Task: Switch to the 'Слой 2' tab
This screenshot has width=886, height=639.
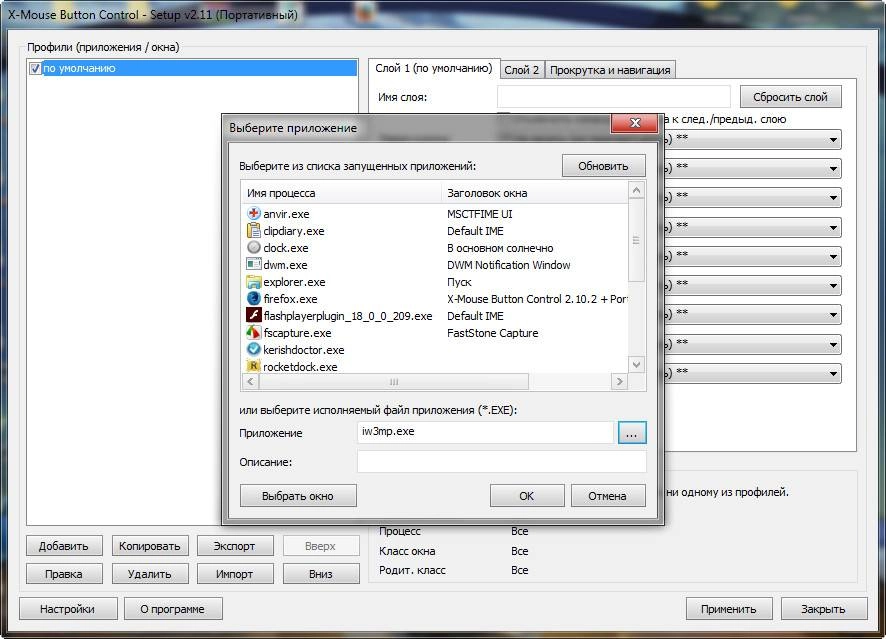Action: tap(522, 70)
